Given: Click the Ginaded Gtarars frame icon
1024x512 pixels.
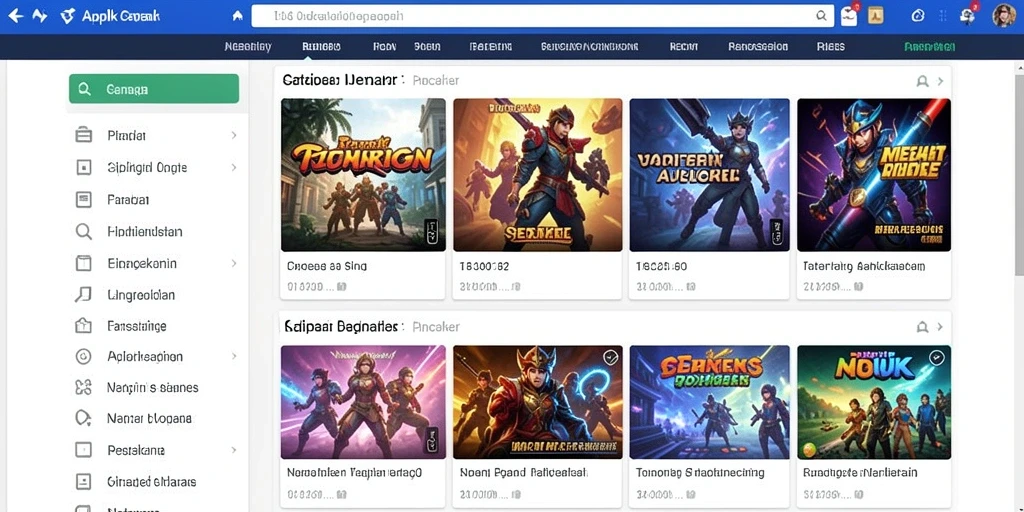Looking at the screenshot, I should tap(84, 482).
